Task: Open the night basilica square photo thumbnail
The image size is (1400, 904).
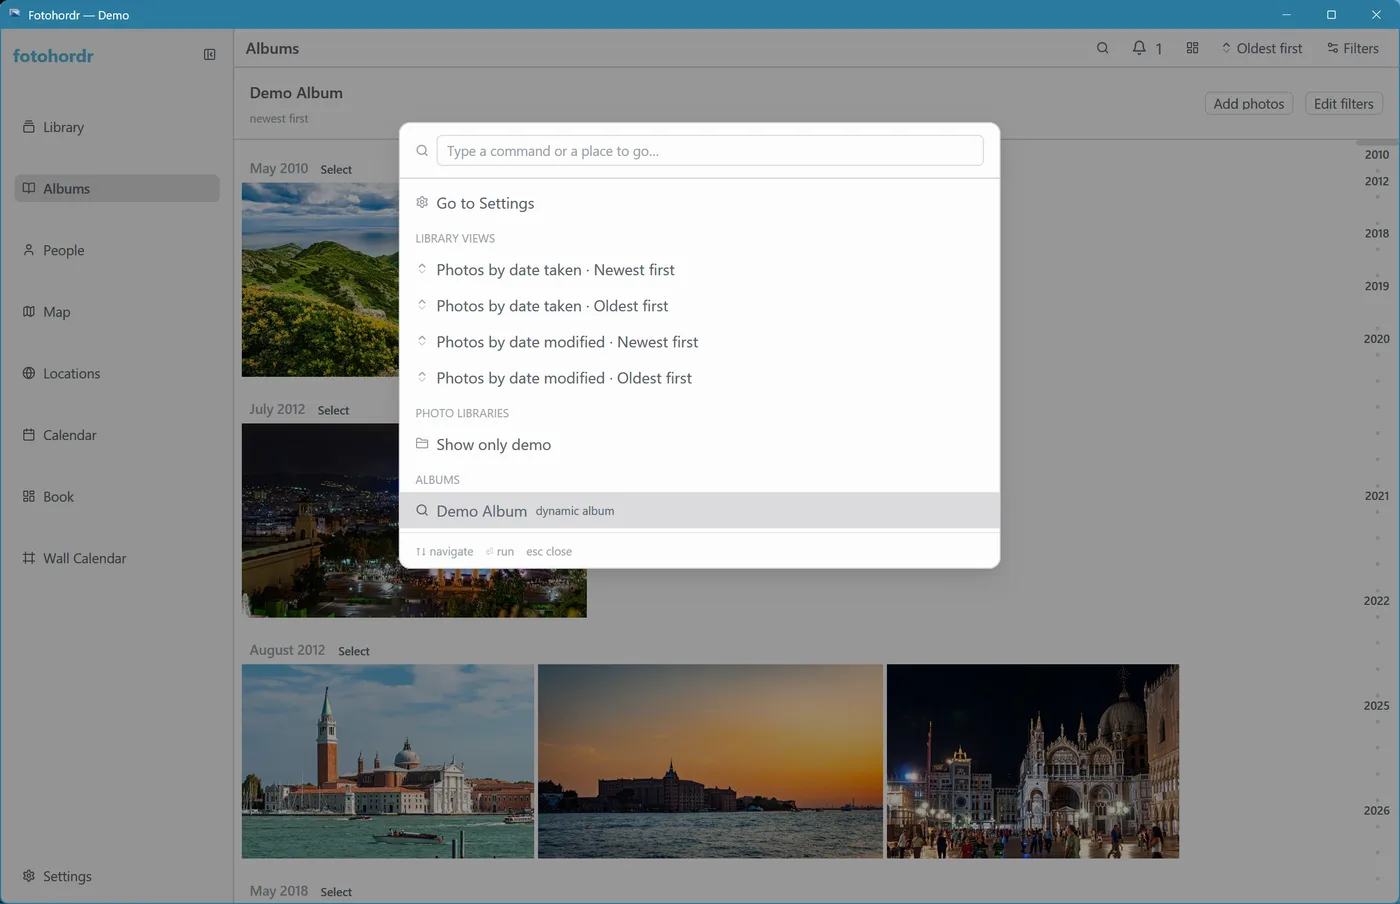Action: click(1033, 761)
